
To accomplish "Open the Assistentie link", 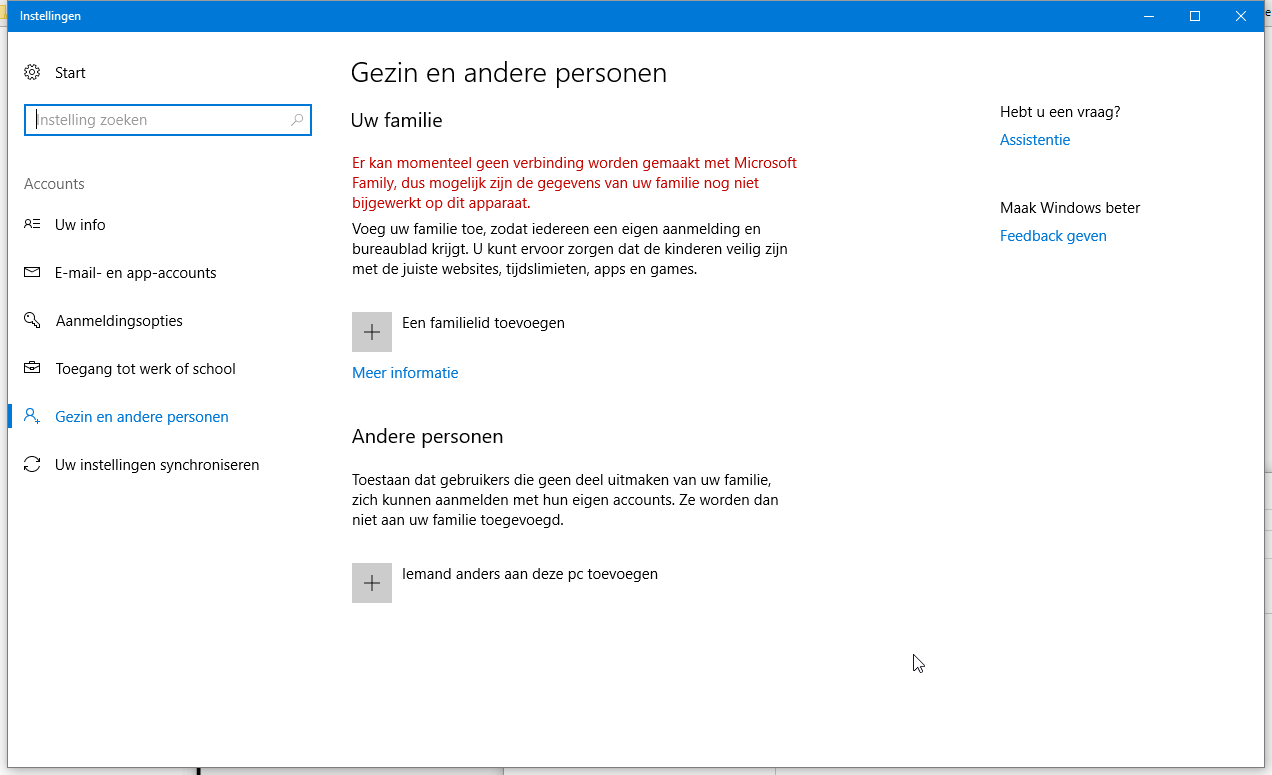I will (x=1035, y=140).
